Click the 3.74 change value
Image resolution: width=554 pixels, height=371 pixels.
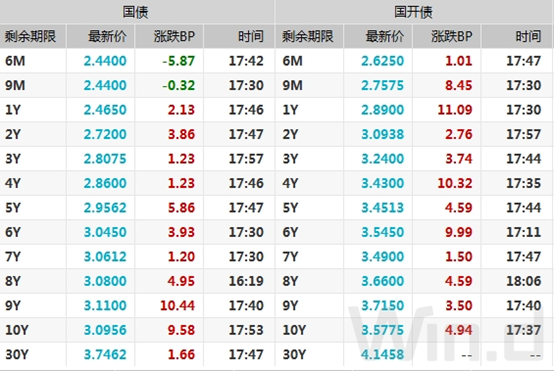click(x=459, y=159)
